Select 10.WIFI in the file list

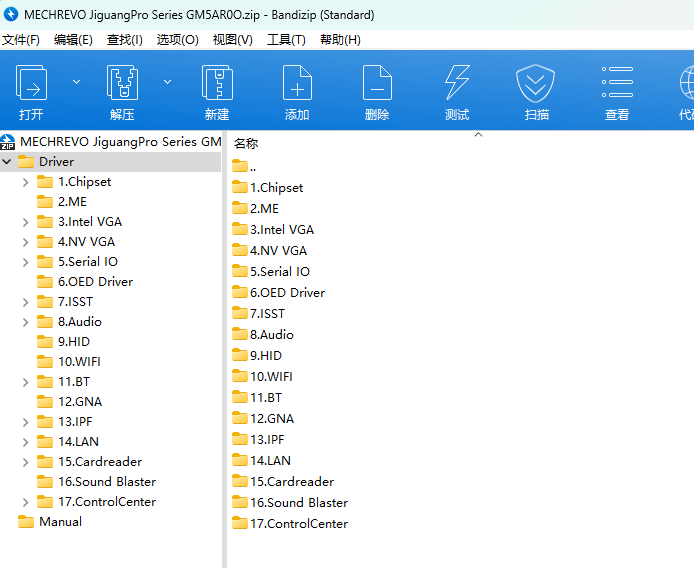262,377
